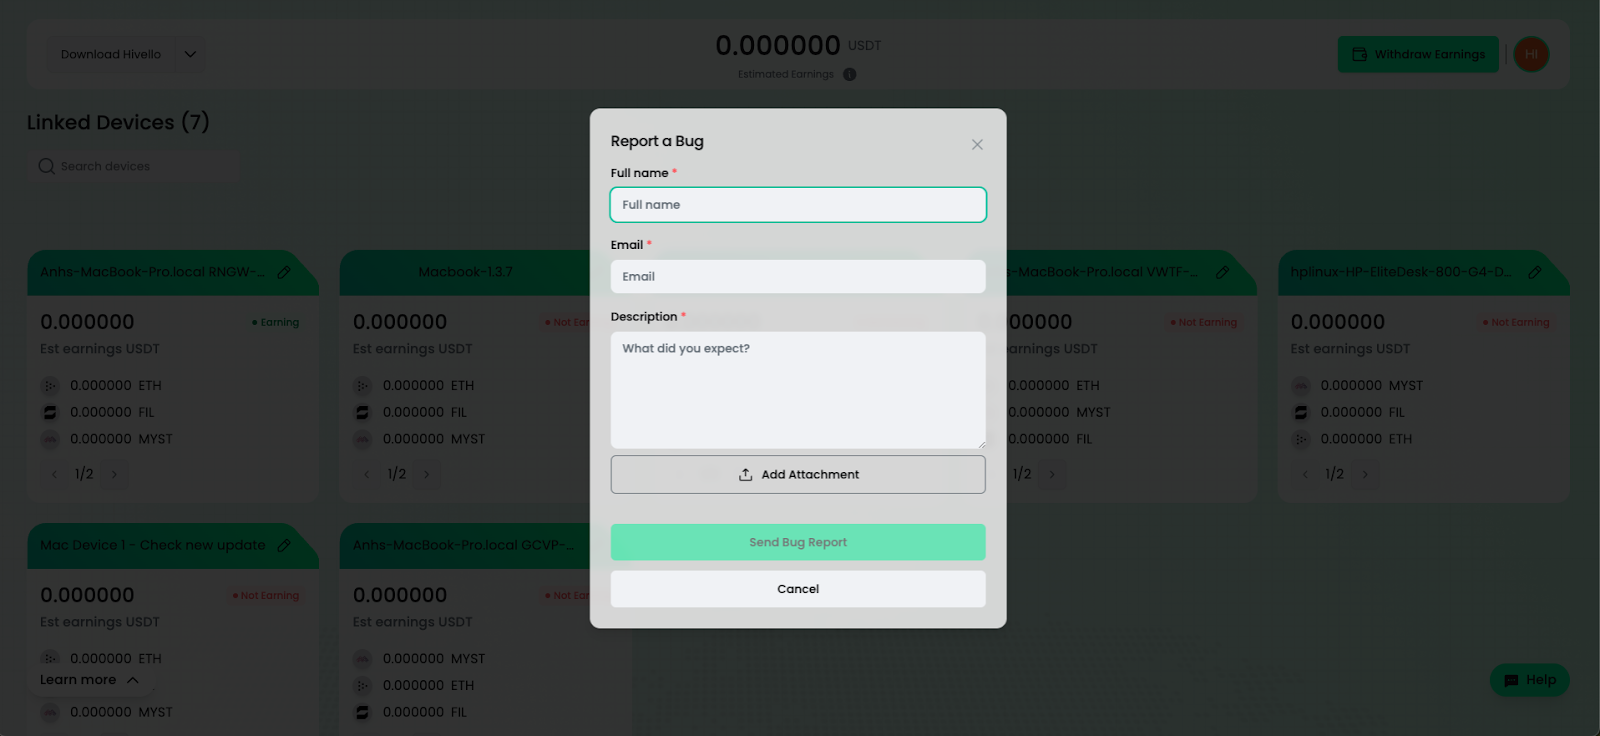Close the Report a Bug dialog

(x=977, y=145)
